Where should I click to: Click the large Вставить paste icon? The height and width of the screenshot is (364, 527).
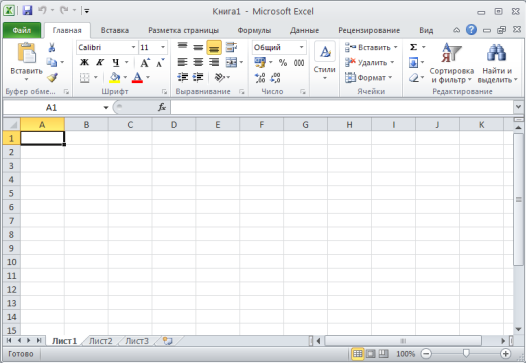pos(27,53)
